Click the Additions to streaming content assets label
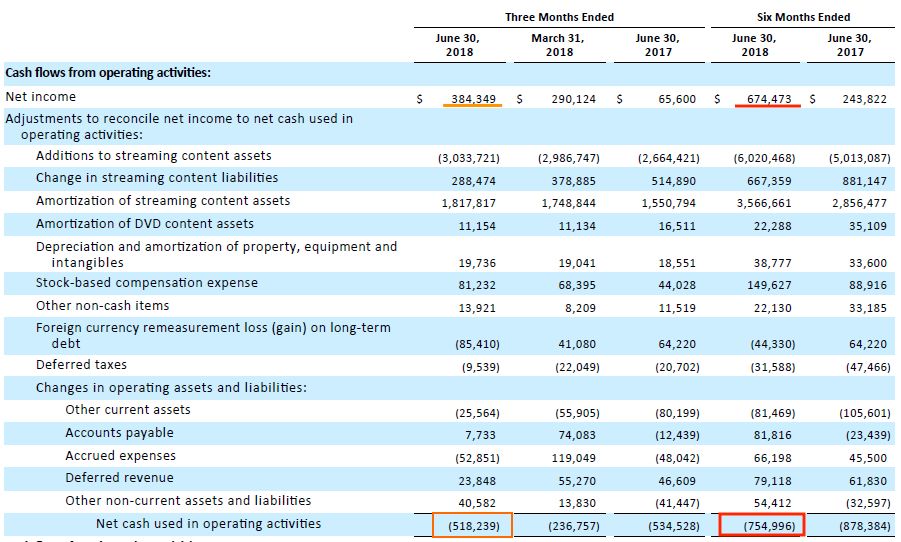The width and height of the screenshot is (901, 542). click(x=153, y=156)
